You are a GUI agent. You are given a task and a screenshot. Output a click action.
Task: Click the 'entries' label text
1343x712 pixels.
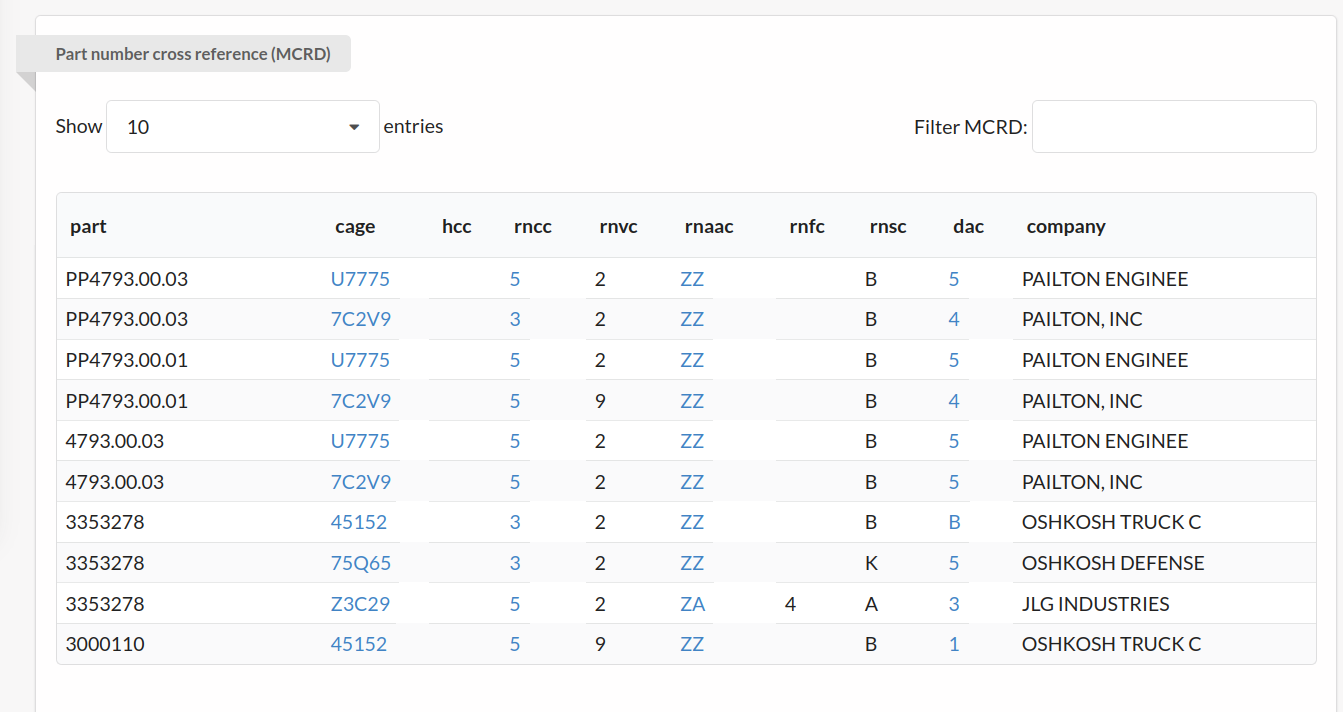click(413, 126)
